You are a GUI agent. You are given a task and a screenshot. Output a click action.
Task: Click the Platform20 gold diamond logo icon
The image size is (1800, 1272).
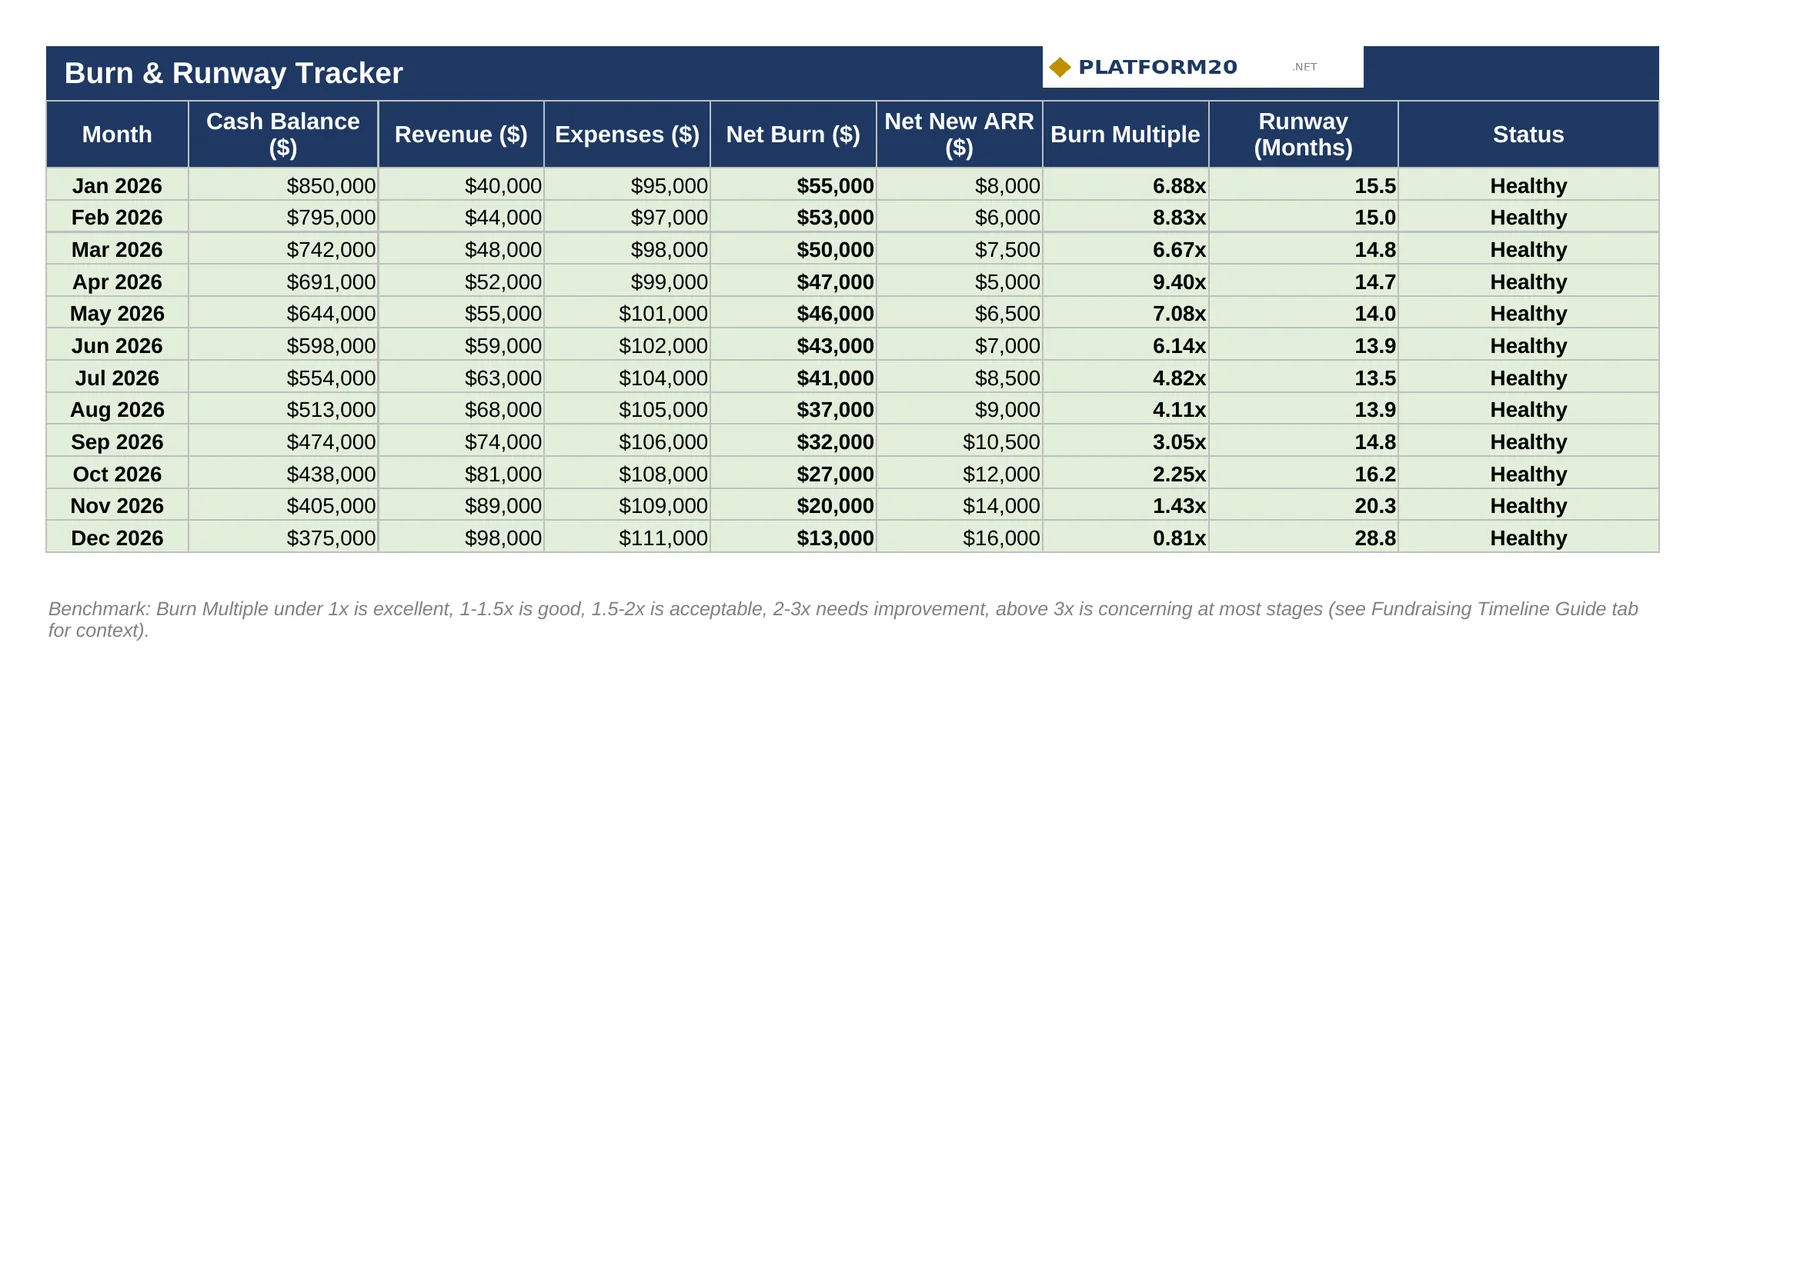[1060, 67]
